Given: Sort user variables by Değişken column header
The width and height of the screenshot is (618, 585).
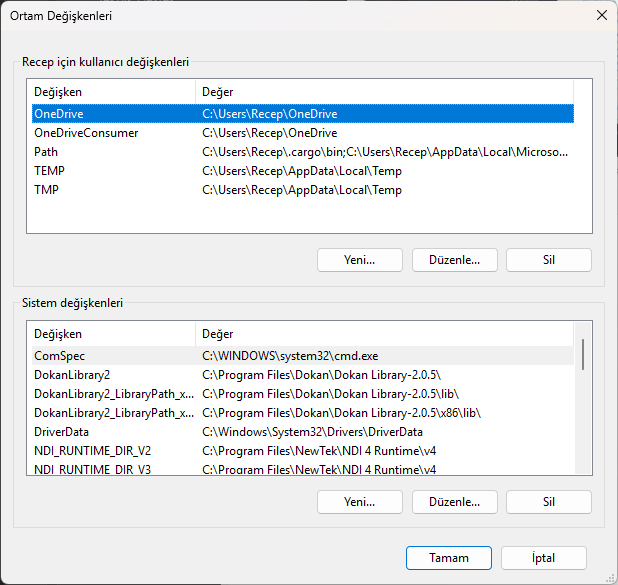Looking at the screenshot, I should tap(110, 92).
